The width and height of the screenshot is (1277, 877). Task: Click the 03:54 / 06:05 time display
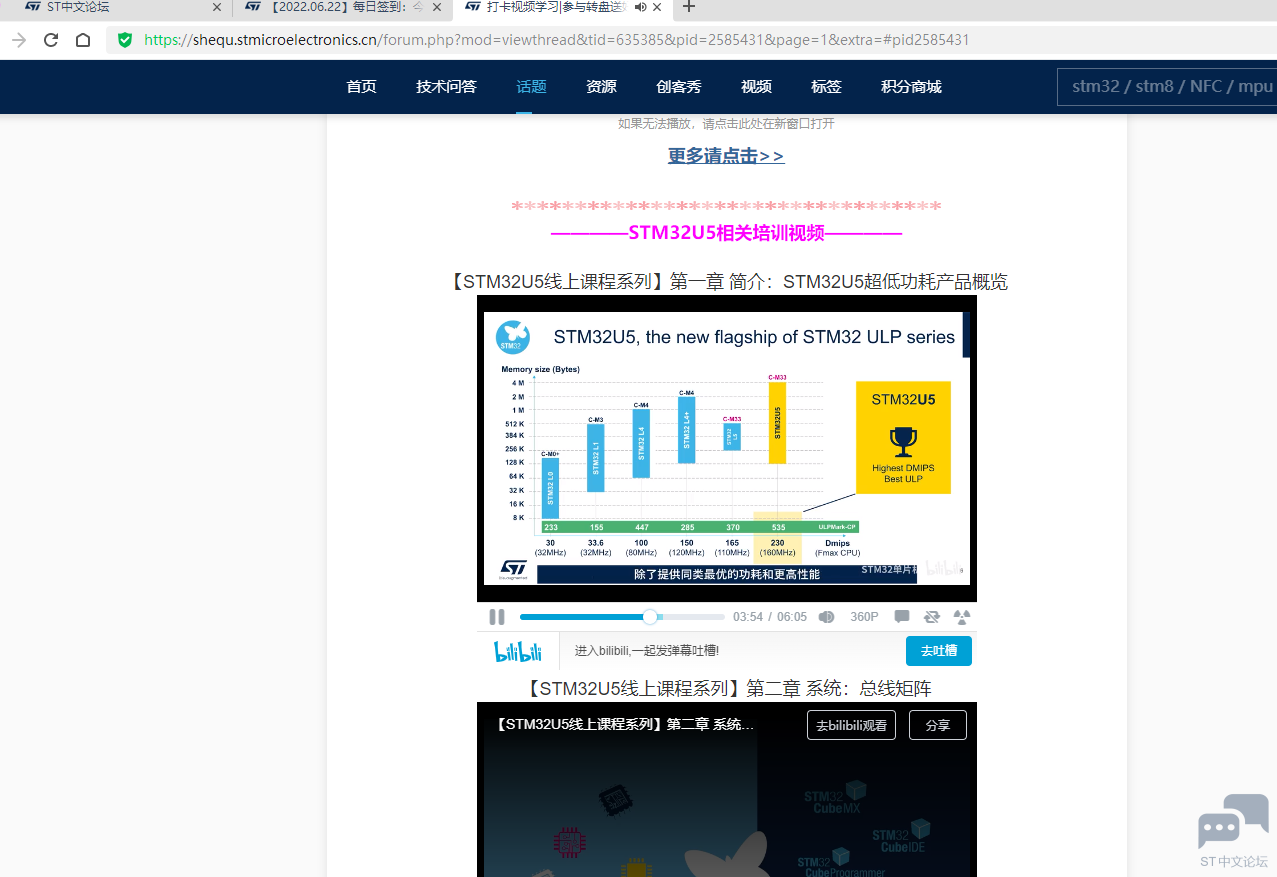(770, 617)
